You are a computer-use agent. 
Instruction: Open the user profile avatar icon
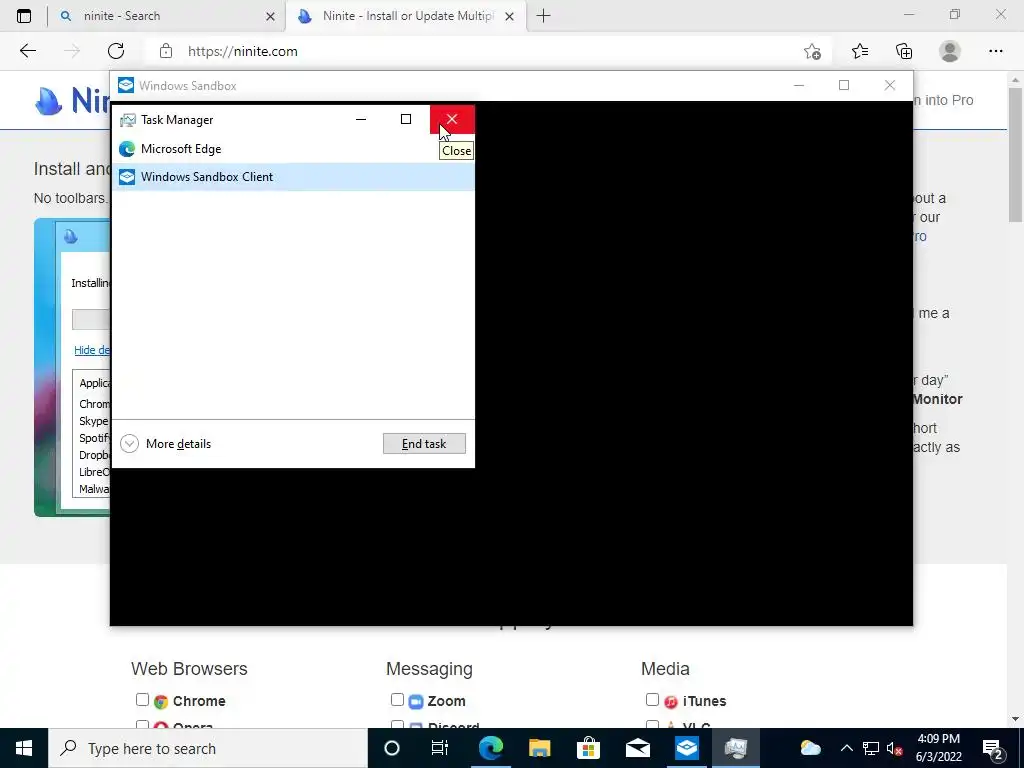click(x=950, y=51)
